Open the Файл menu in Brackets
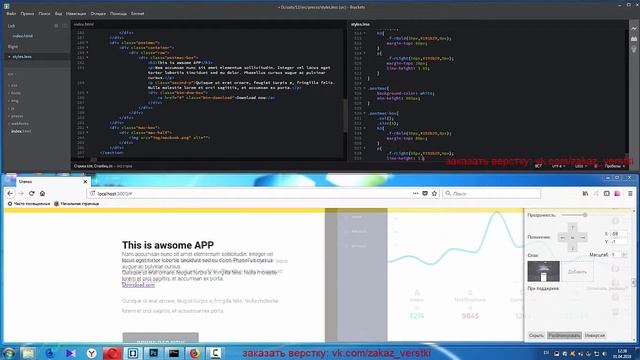This screenshot has height=360, width=640. [x=11, y=13]
